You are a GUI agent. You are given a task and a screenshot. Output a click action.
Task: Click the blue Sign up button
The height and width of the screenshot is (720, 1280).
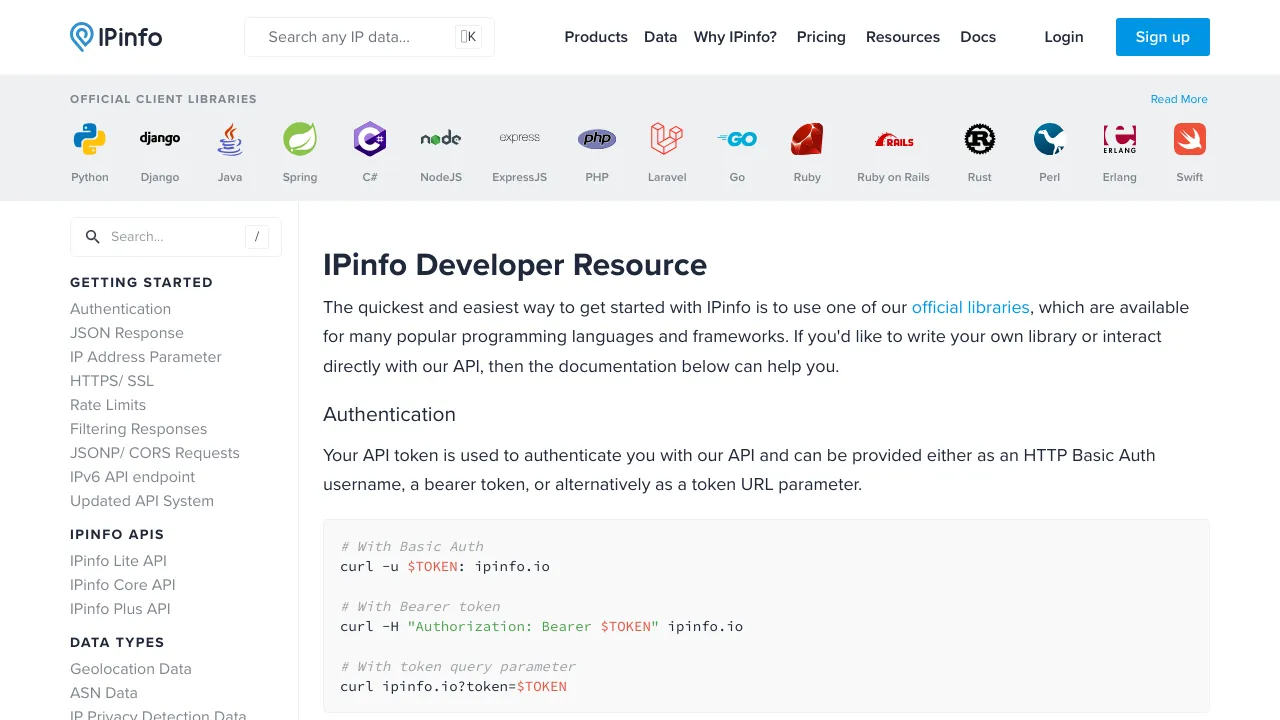pos(1163,37)
